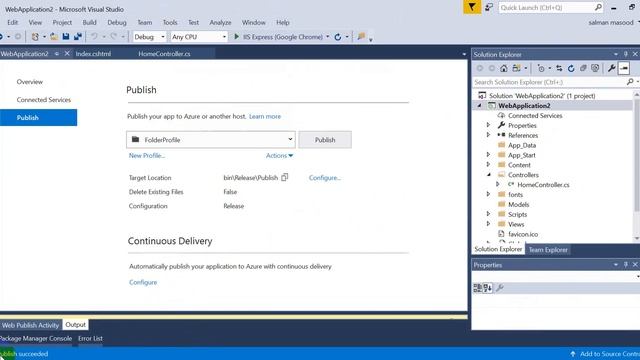Image resolution: width=640 pixels, height=360 pixels.
Task: Select Connected Services in left sidebar
Action: (x=44, y=100)
